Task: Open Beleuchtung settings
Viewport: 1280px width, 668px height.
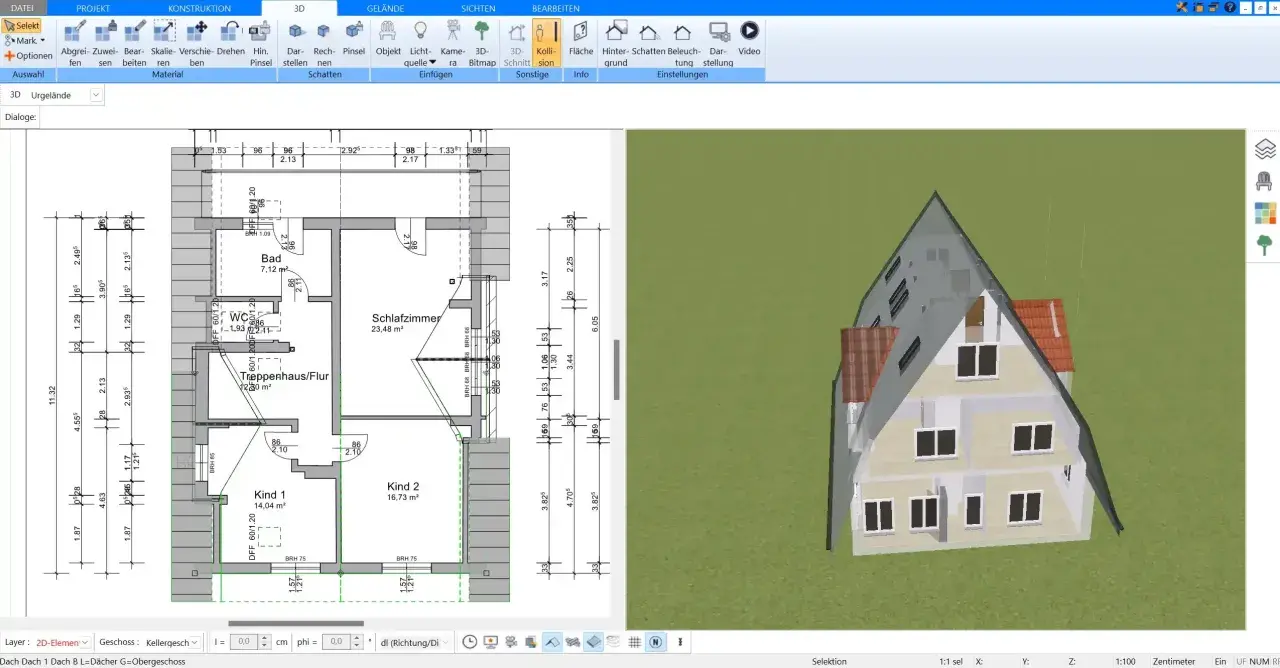Action: (x=684, y=42)
